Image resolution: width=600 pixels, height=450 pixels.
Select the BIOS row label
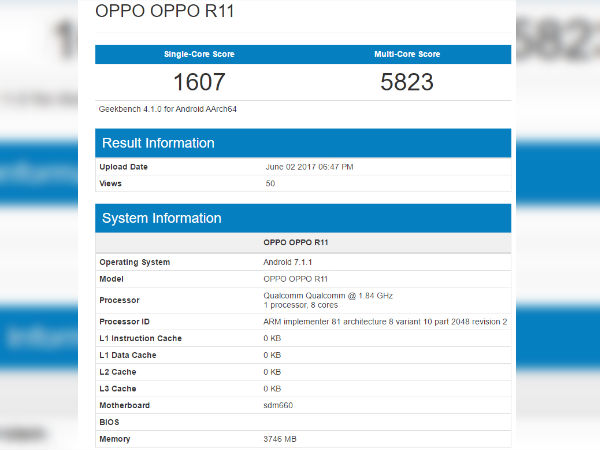click(x=109, y=422)
